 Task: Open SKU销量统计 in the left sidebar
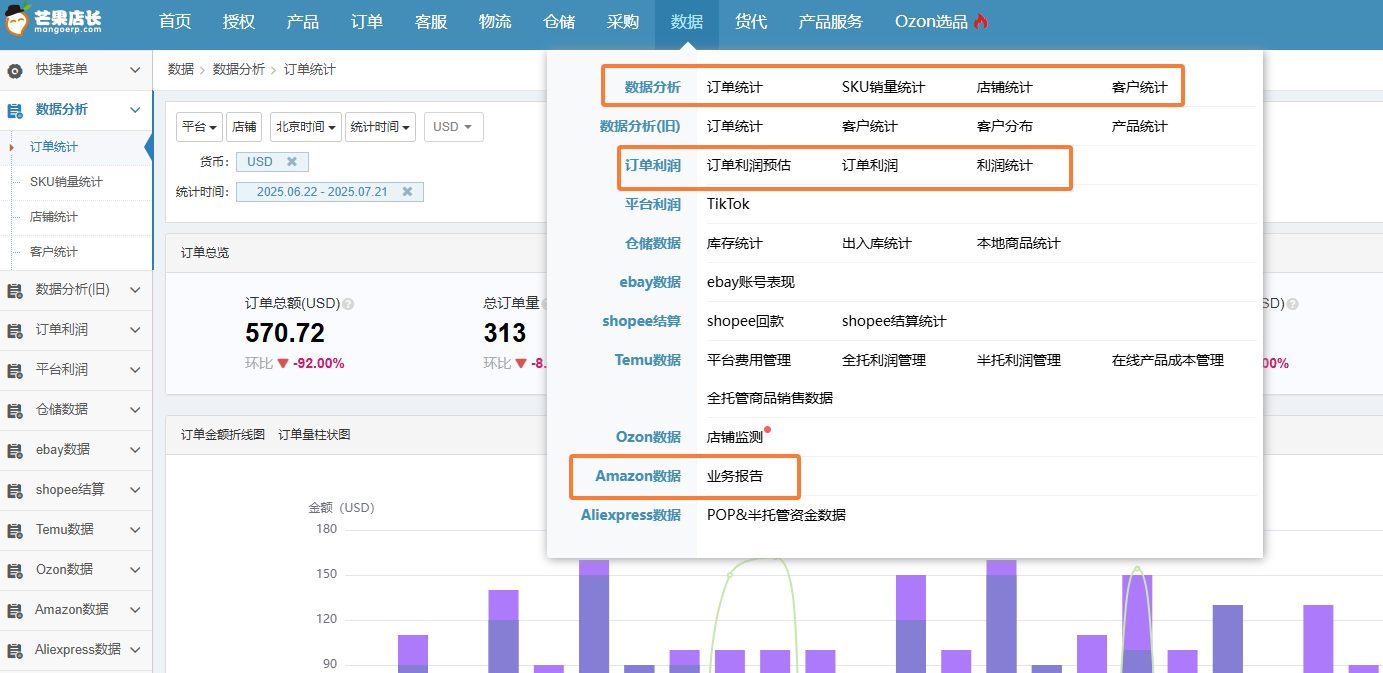tap(66, 182)
